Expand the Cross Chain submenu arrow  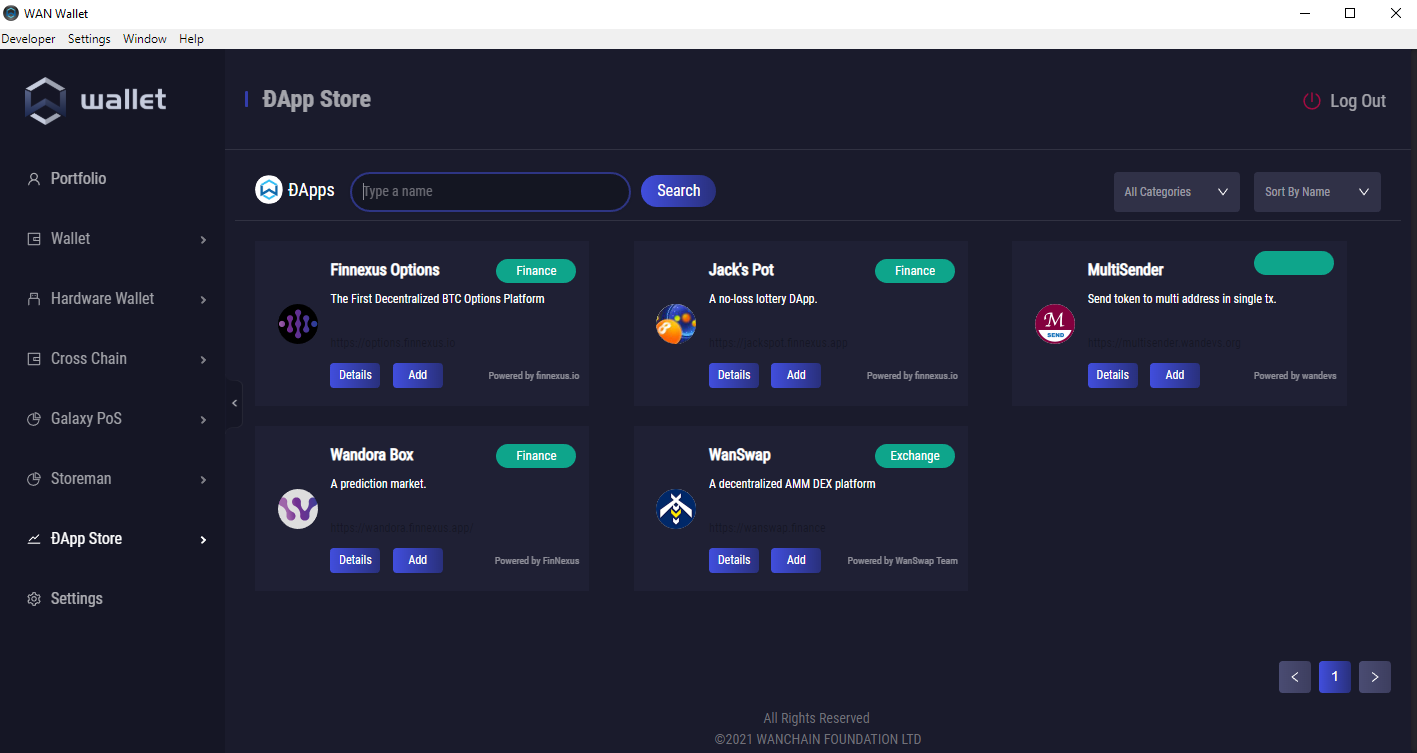[x=203, y=360]
